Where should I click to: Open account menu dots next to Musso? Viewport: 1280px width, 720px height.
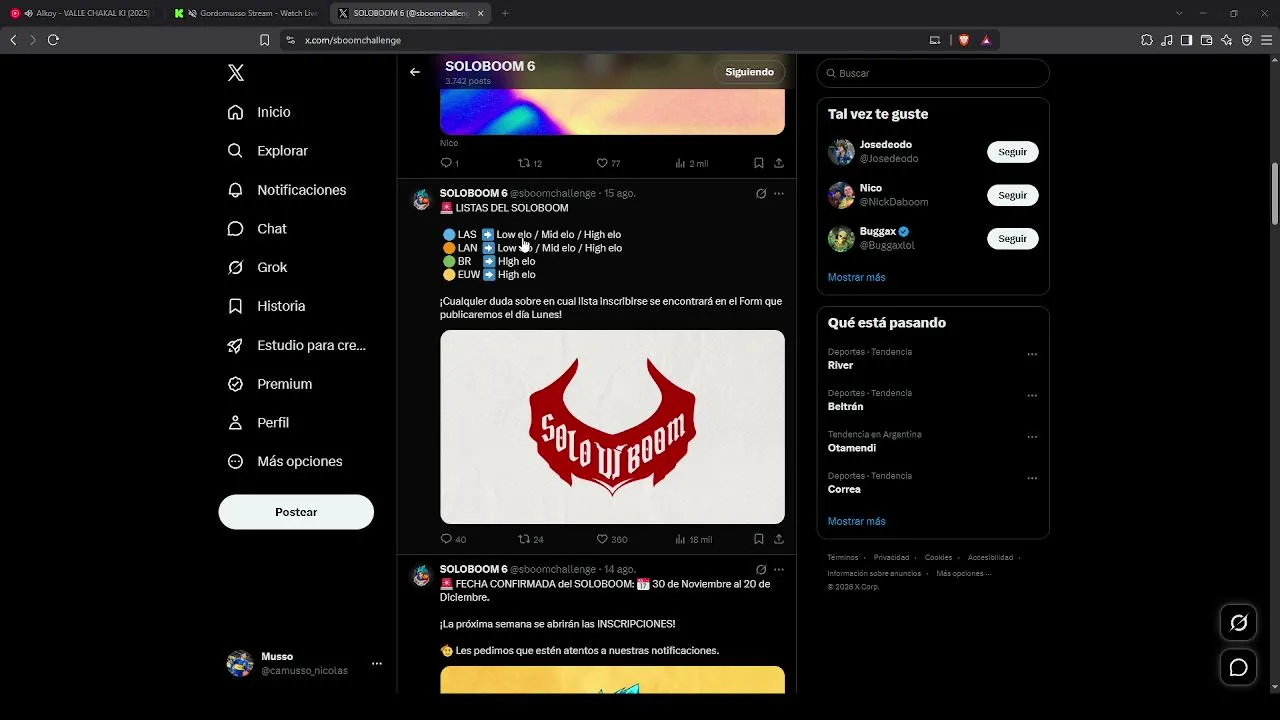(x=377, y=663)
